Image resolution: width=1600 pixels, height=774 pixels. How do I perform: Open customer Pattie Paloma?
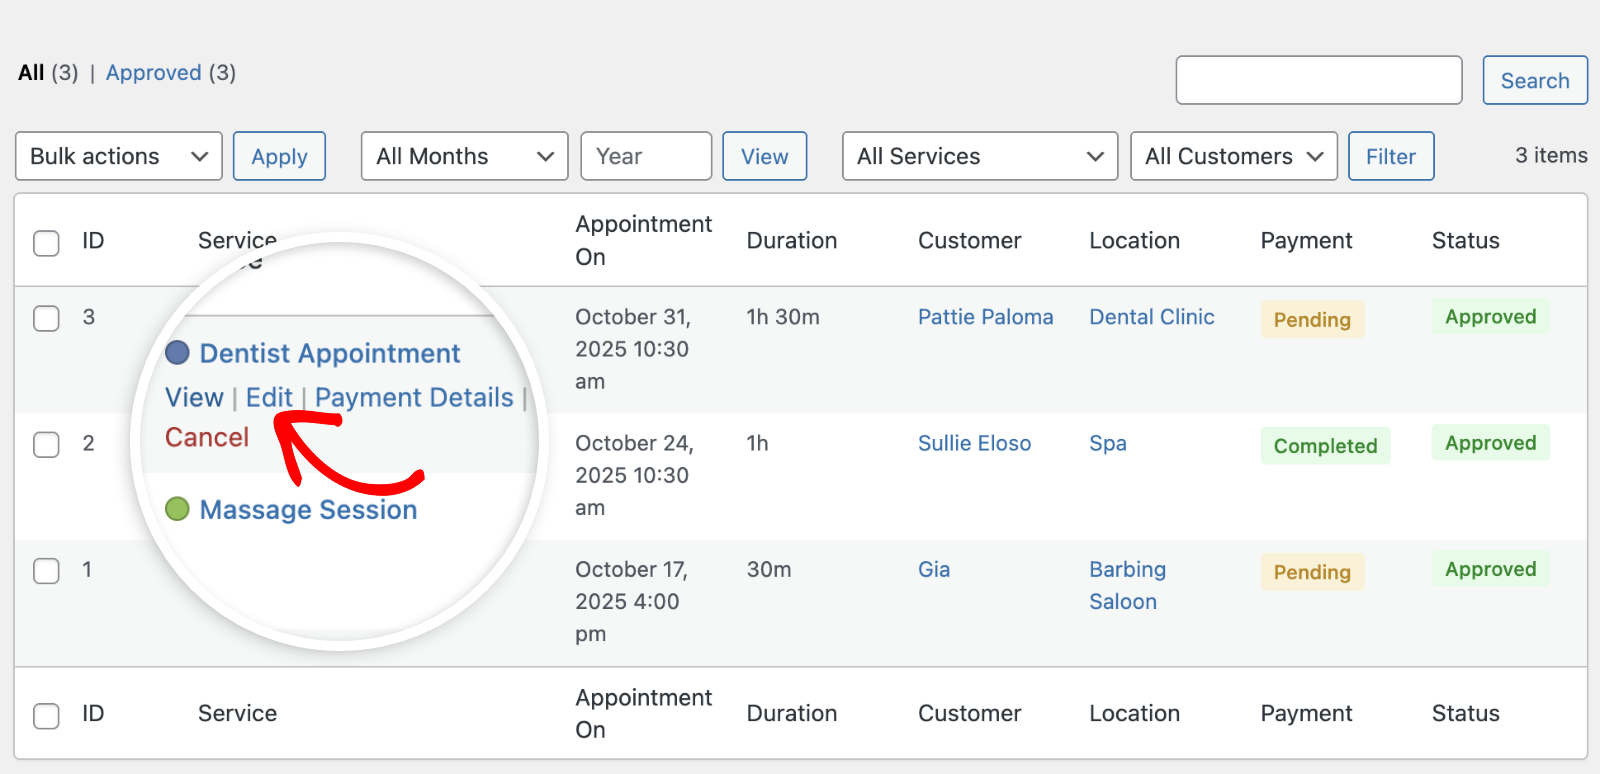click(986, 317)
